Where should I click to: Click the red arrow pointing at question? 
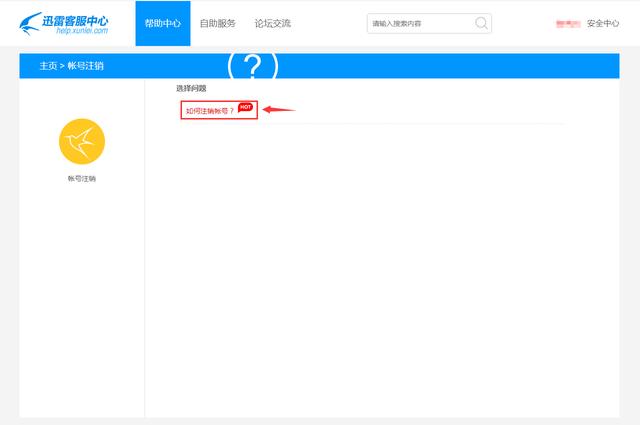279,110
